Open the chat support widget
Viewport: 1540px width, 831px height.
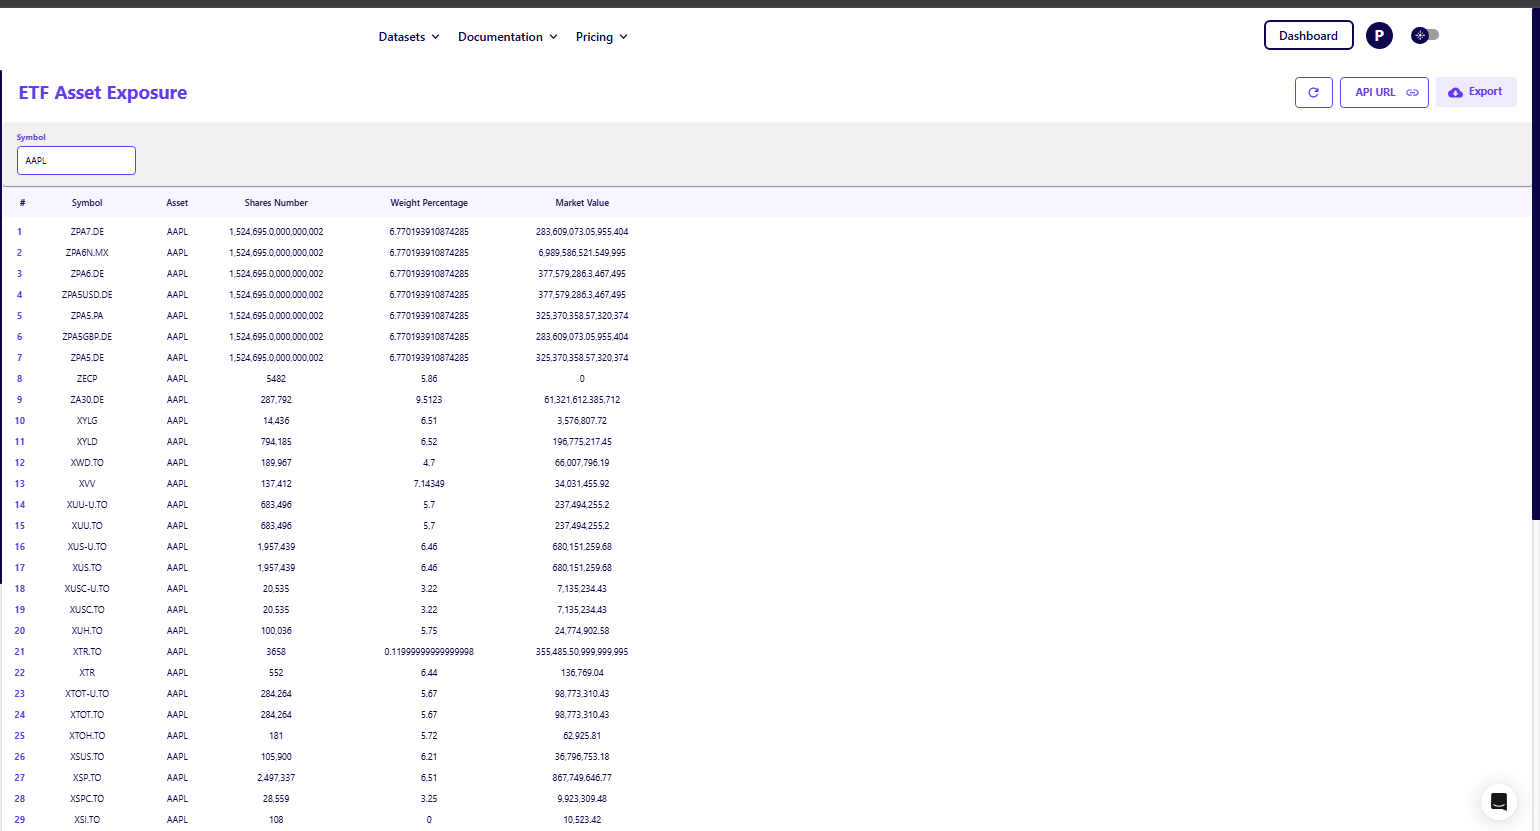(x=1498, y=801)
